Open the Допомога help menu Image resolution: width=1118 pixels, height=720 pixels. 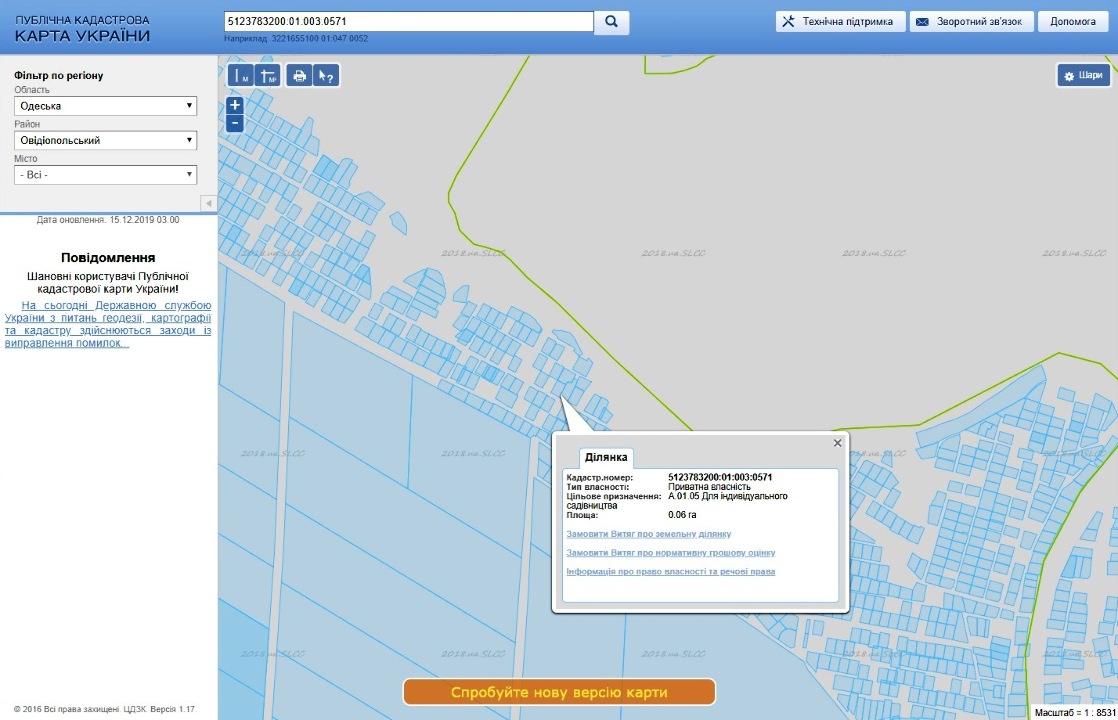click(1073, 21)
